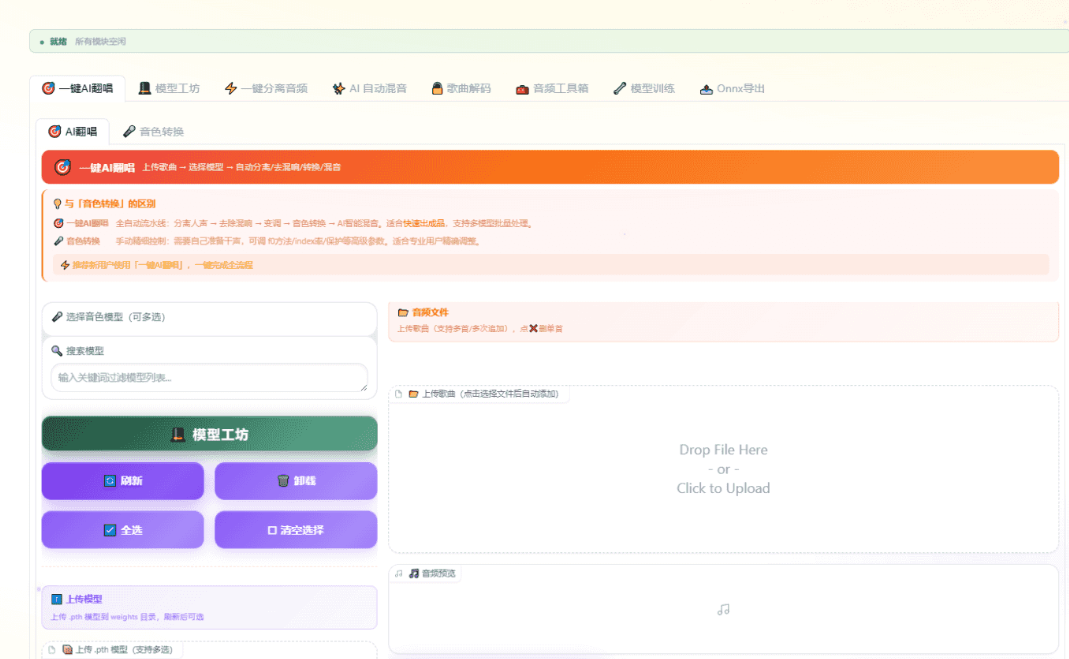Screen dimensions: 1069x659
Task: Click the green status dot before 就绪
Action: click(42, 42)
